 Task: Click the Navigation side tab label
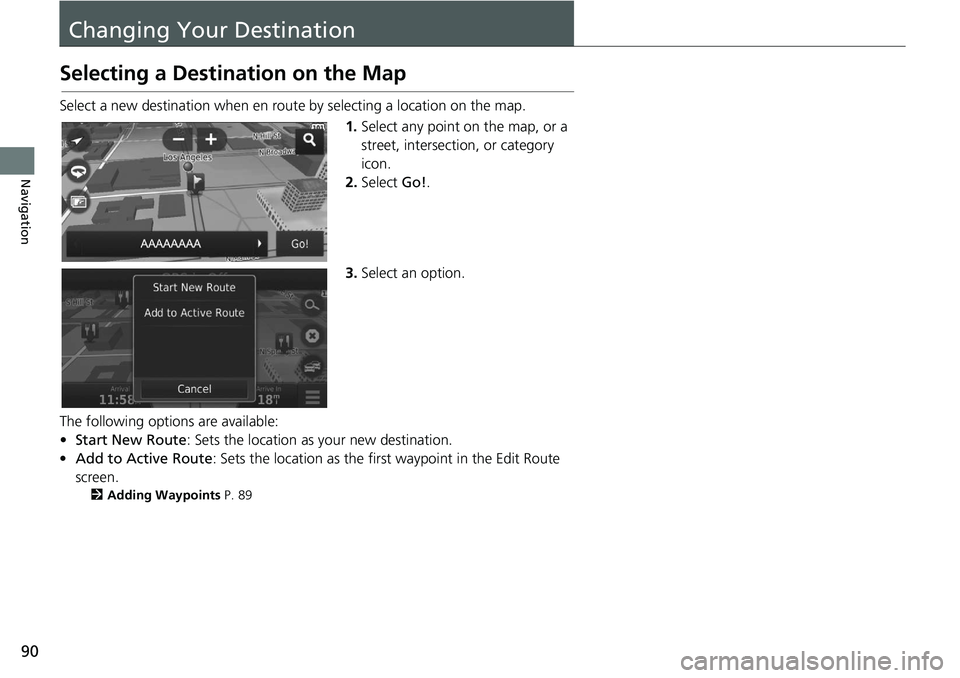click(25, 212)
